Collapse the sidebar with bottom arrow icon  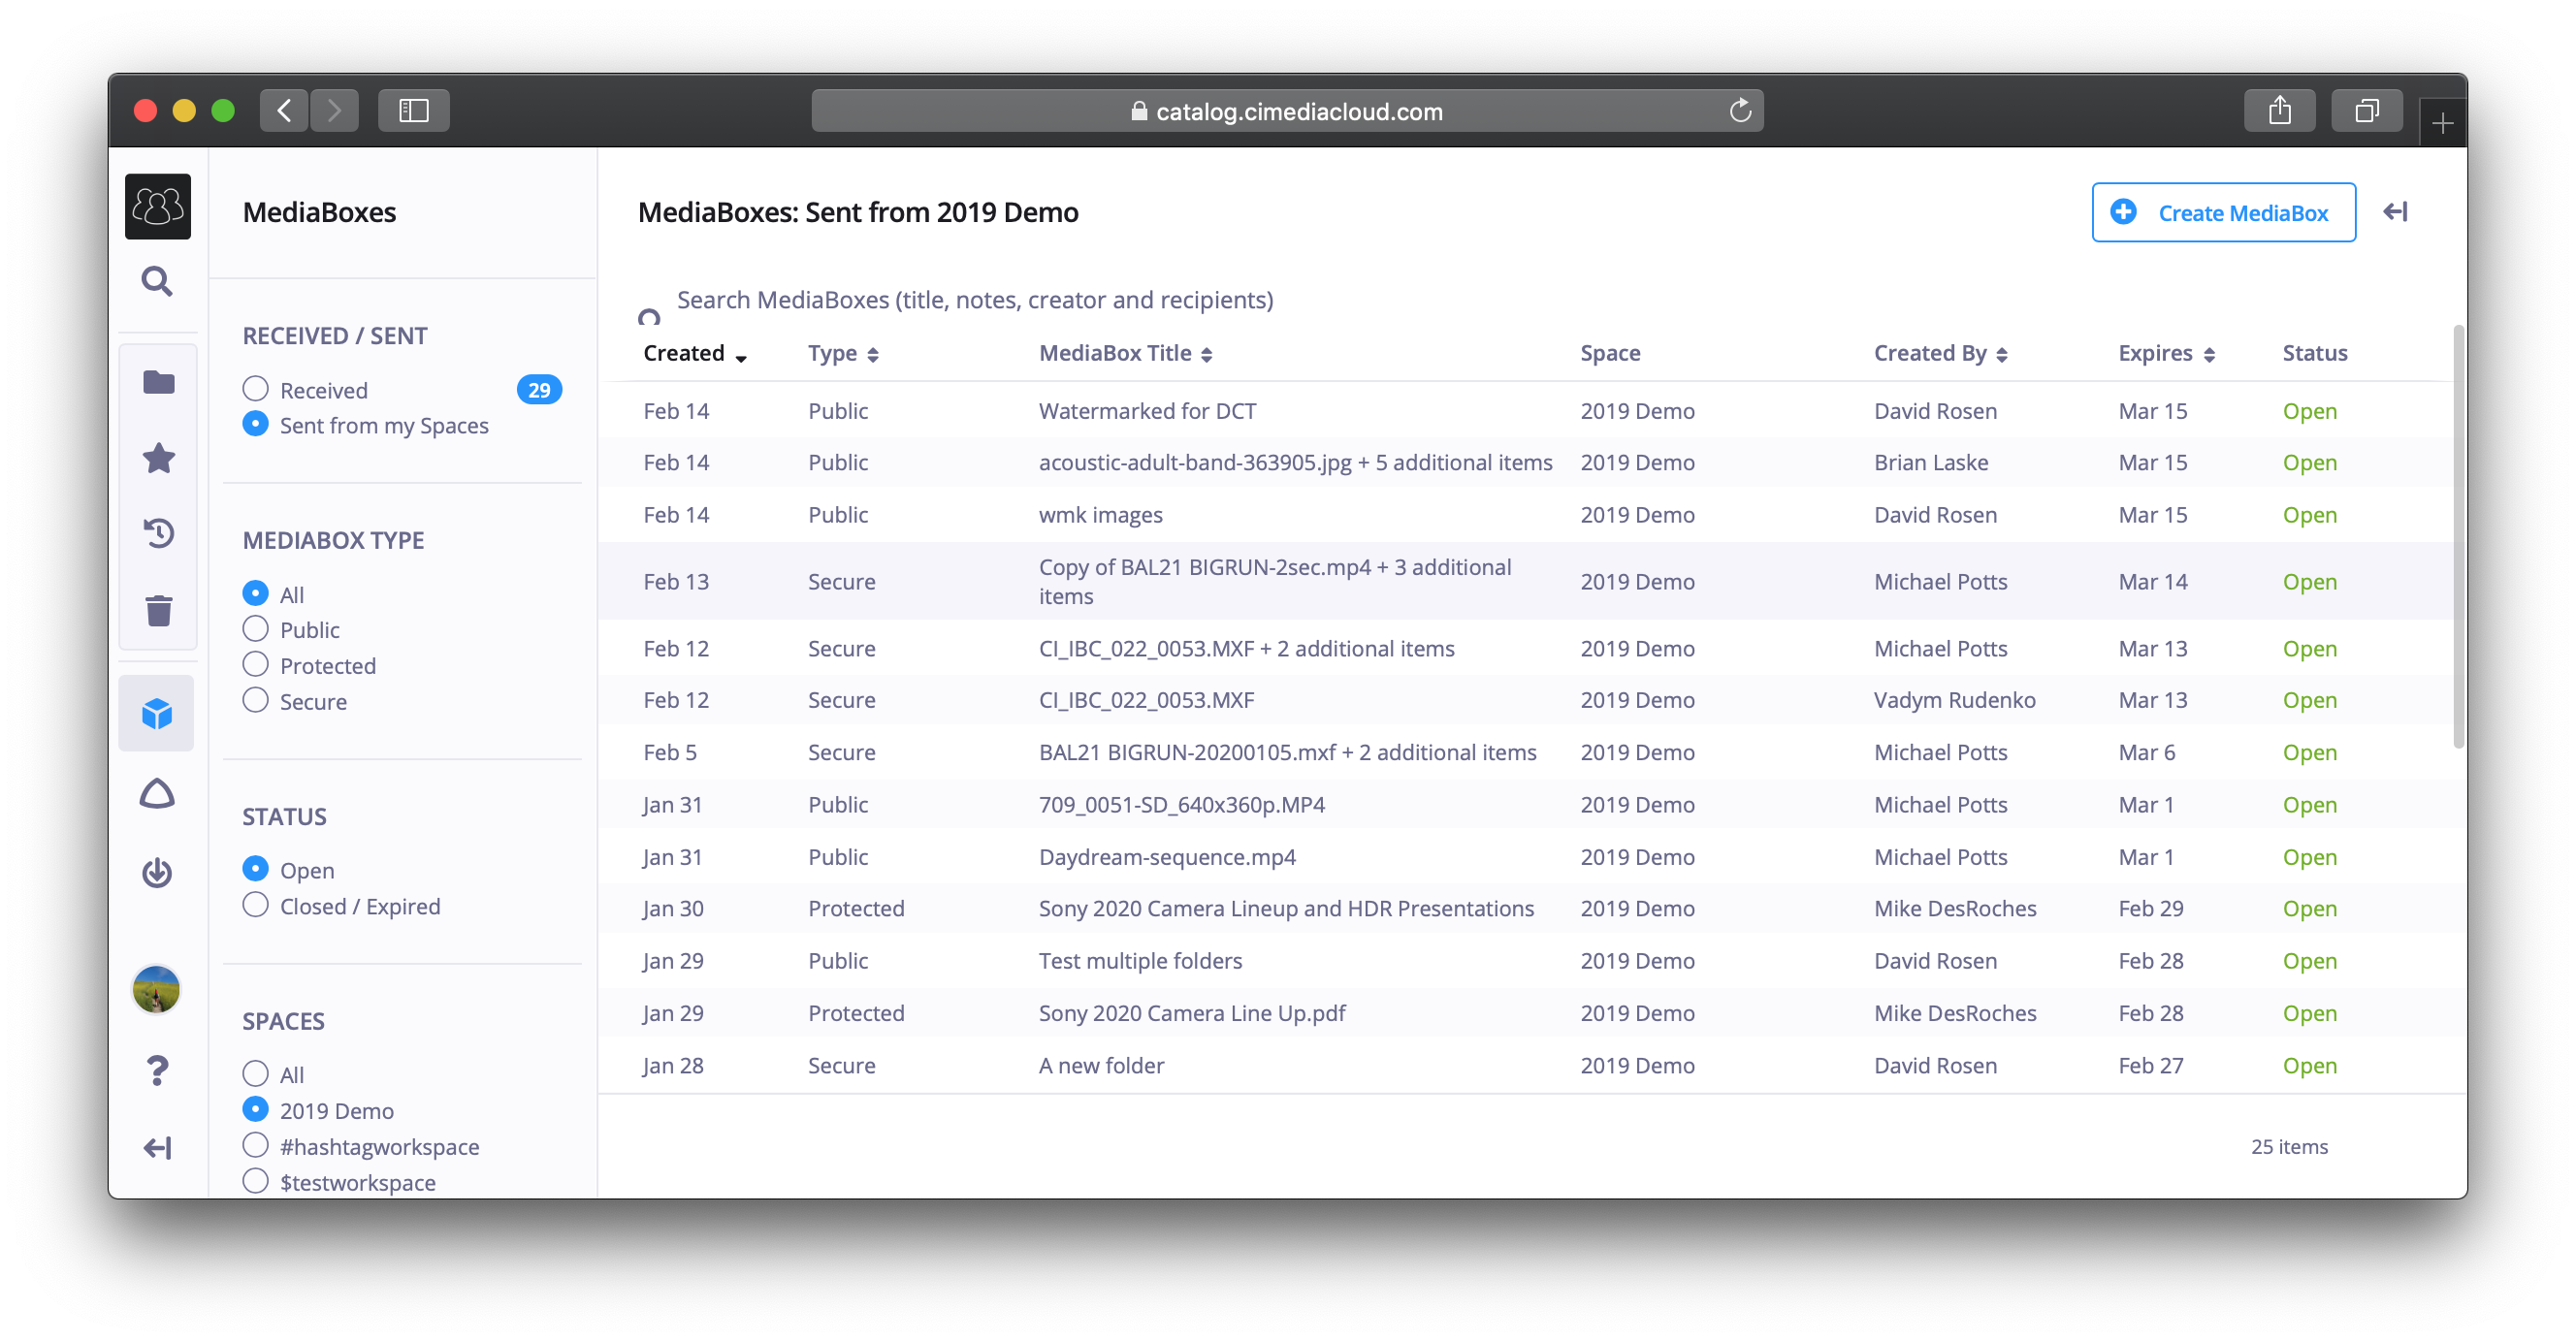coord(157,1147)
